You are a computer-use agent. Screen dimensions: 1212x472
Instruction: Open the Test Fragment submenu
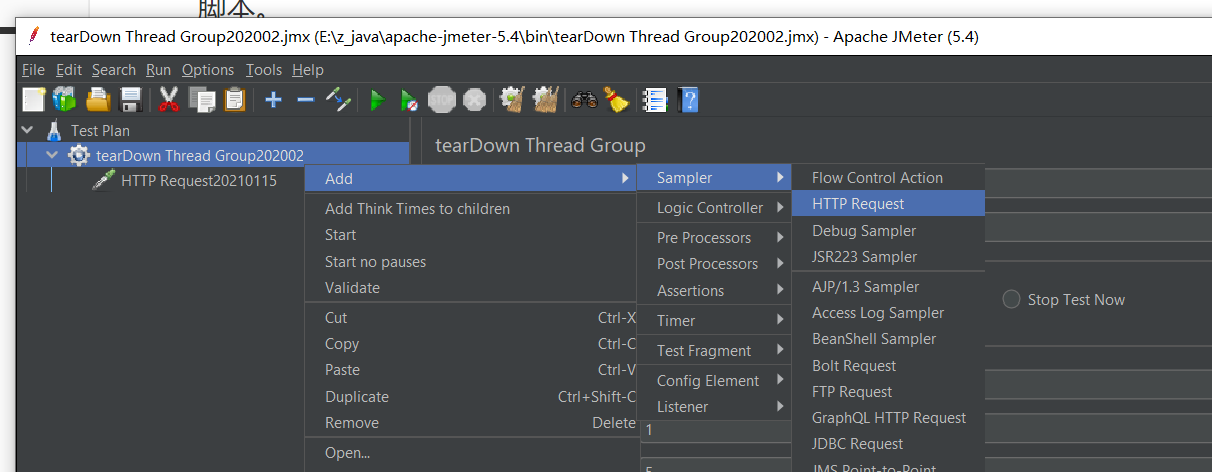click(713, 350)
